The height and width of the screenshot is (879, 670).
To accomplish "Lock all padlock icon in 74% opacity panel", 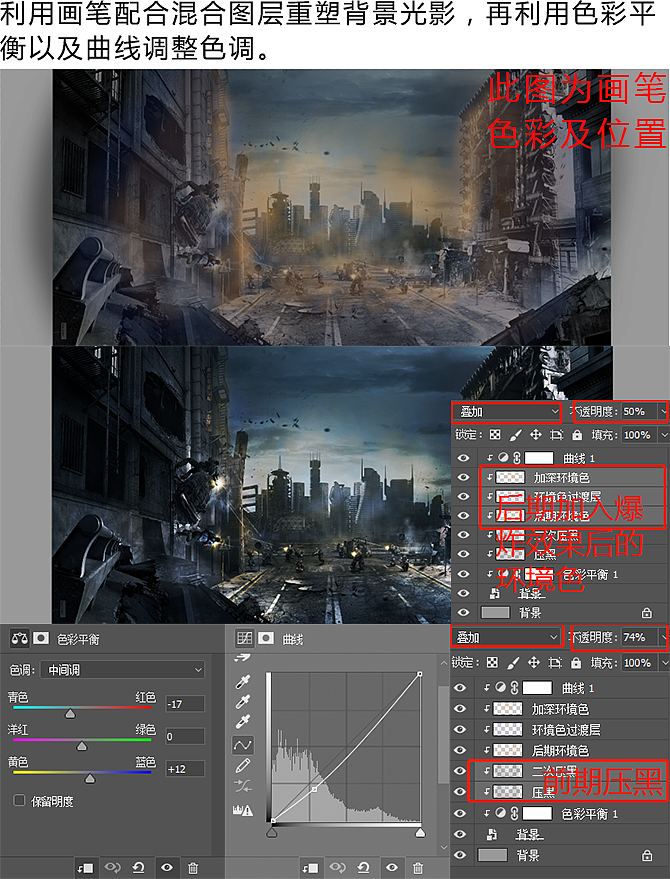I will click(575, 663).
